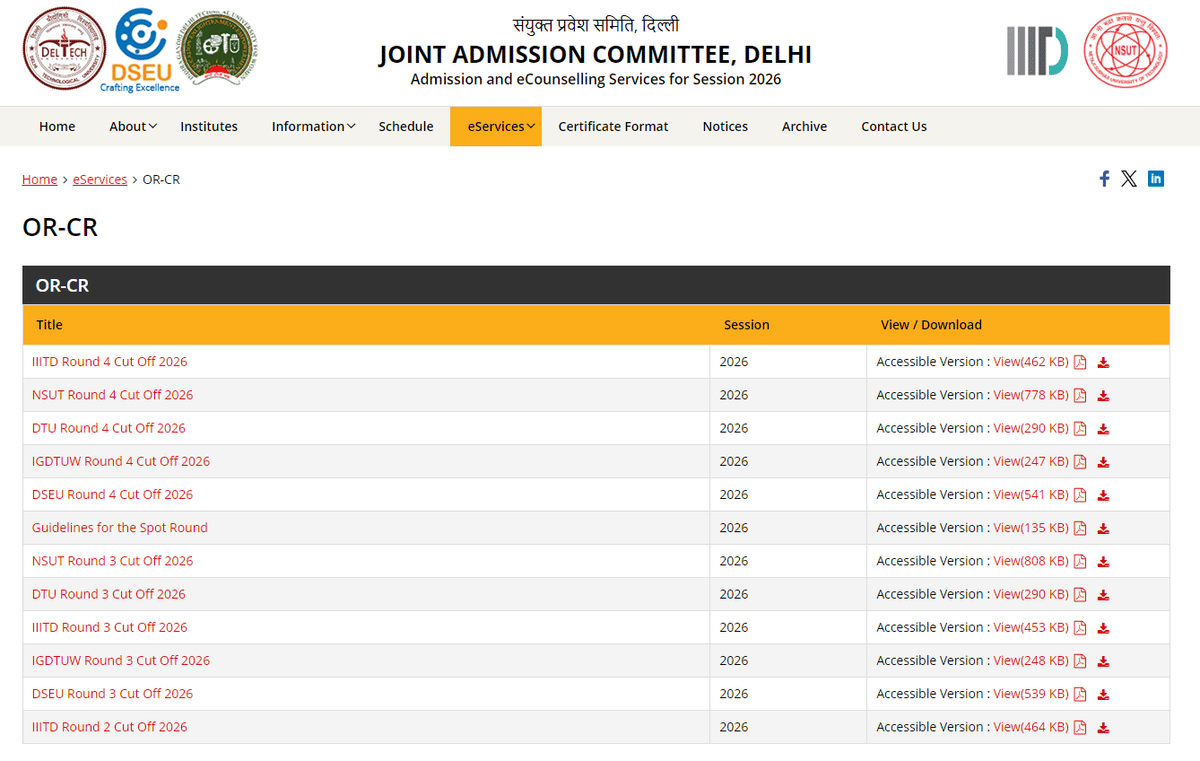The width and height of the screenshot is (1200, 761).
Task: Click View(462 KB) link
Action: tap(1031, 362)
